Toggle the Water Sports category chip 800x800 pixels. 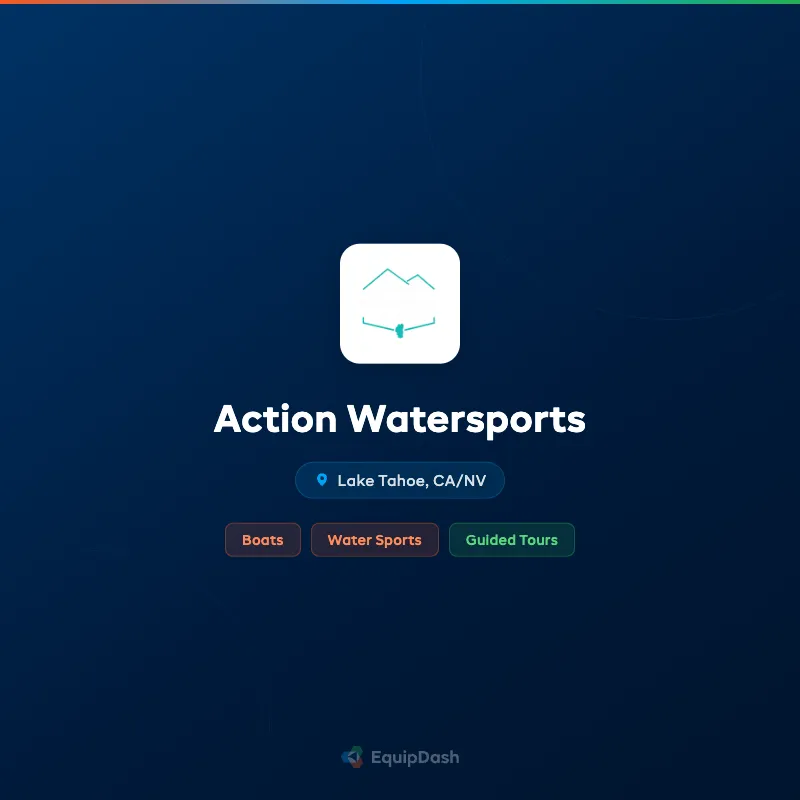[x=374, y=540]
